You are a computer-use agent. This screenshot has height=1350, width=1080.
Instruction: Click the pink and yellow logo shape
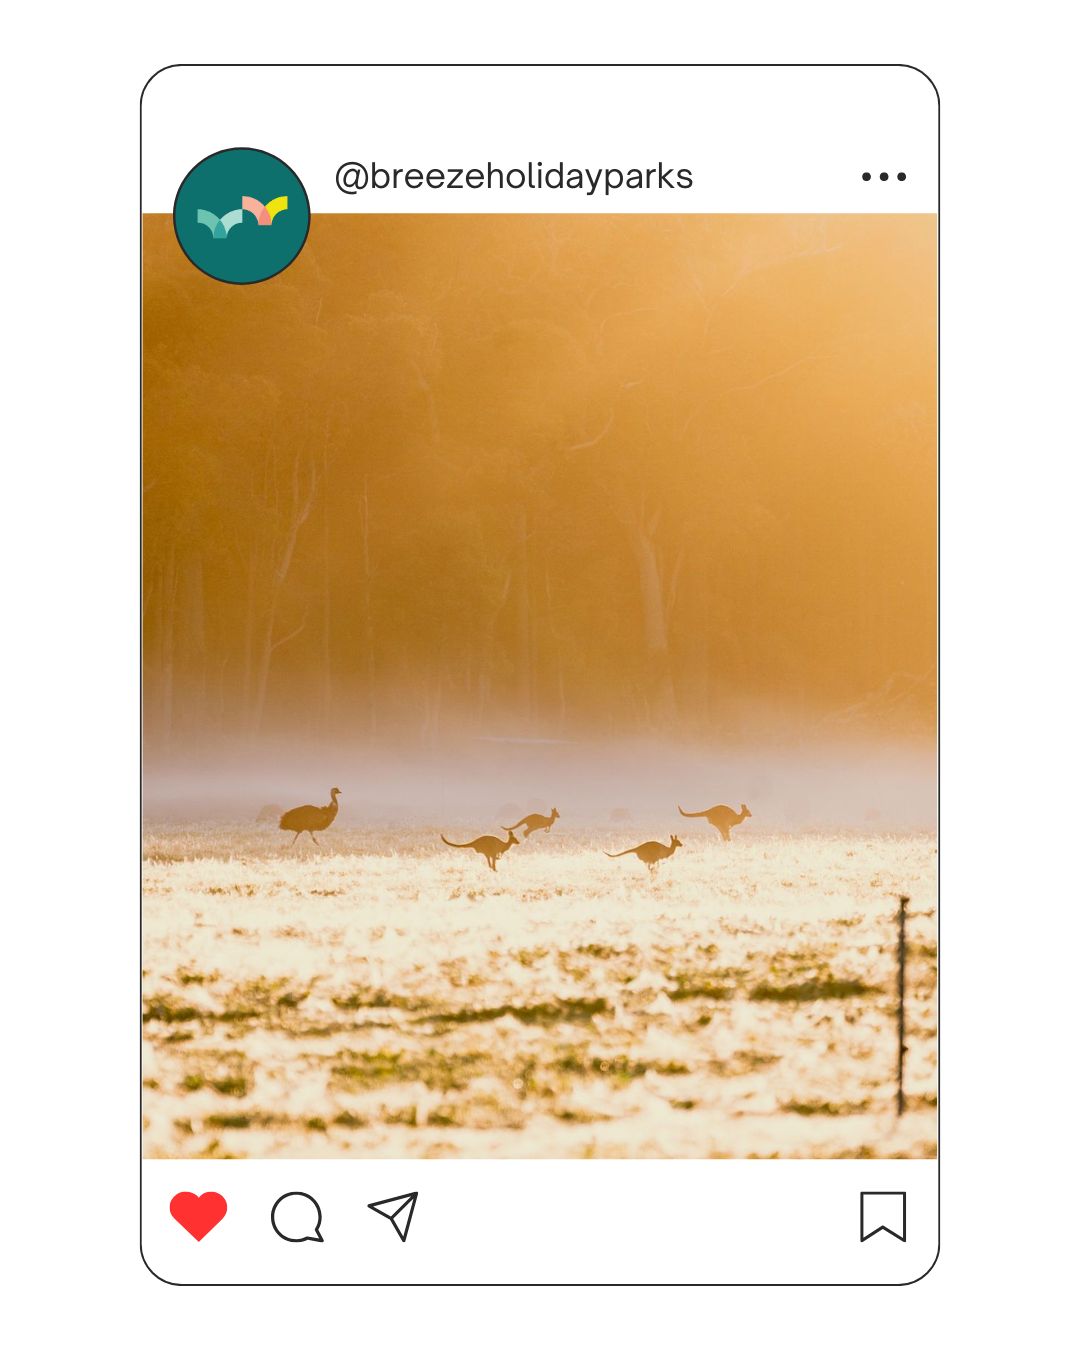pos(265,210)
